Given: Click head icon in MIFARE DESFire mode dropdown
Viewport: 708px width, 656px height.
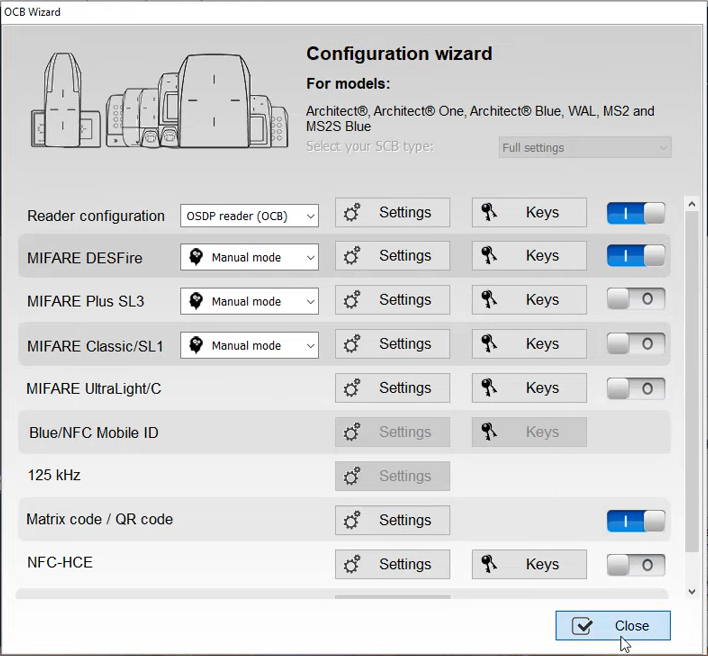Looking at the screenshot, I should [196, 257].
